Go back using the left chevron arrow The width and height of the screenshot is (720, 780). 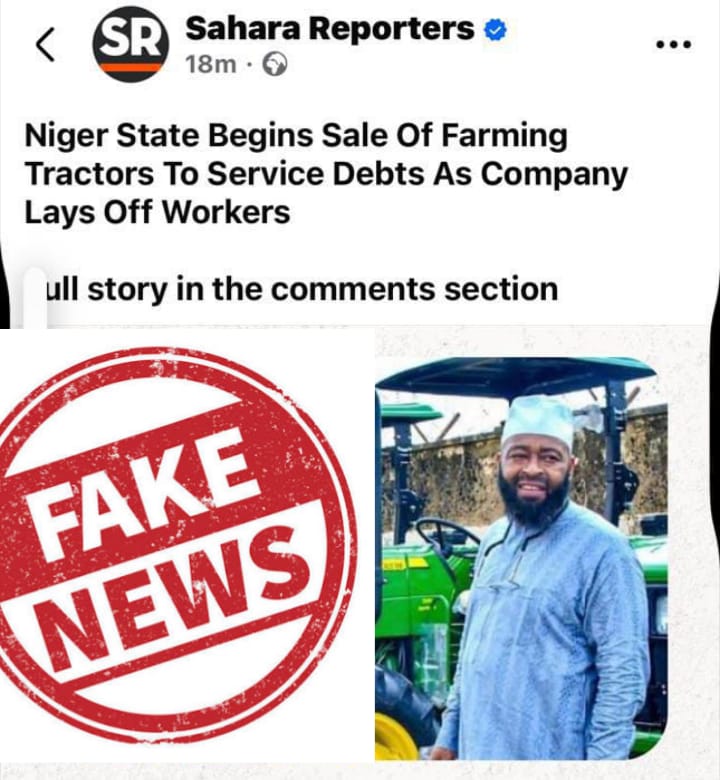46,44
